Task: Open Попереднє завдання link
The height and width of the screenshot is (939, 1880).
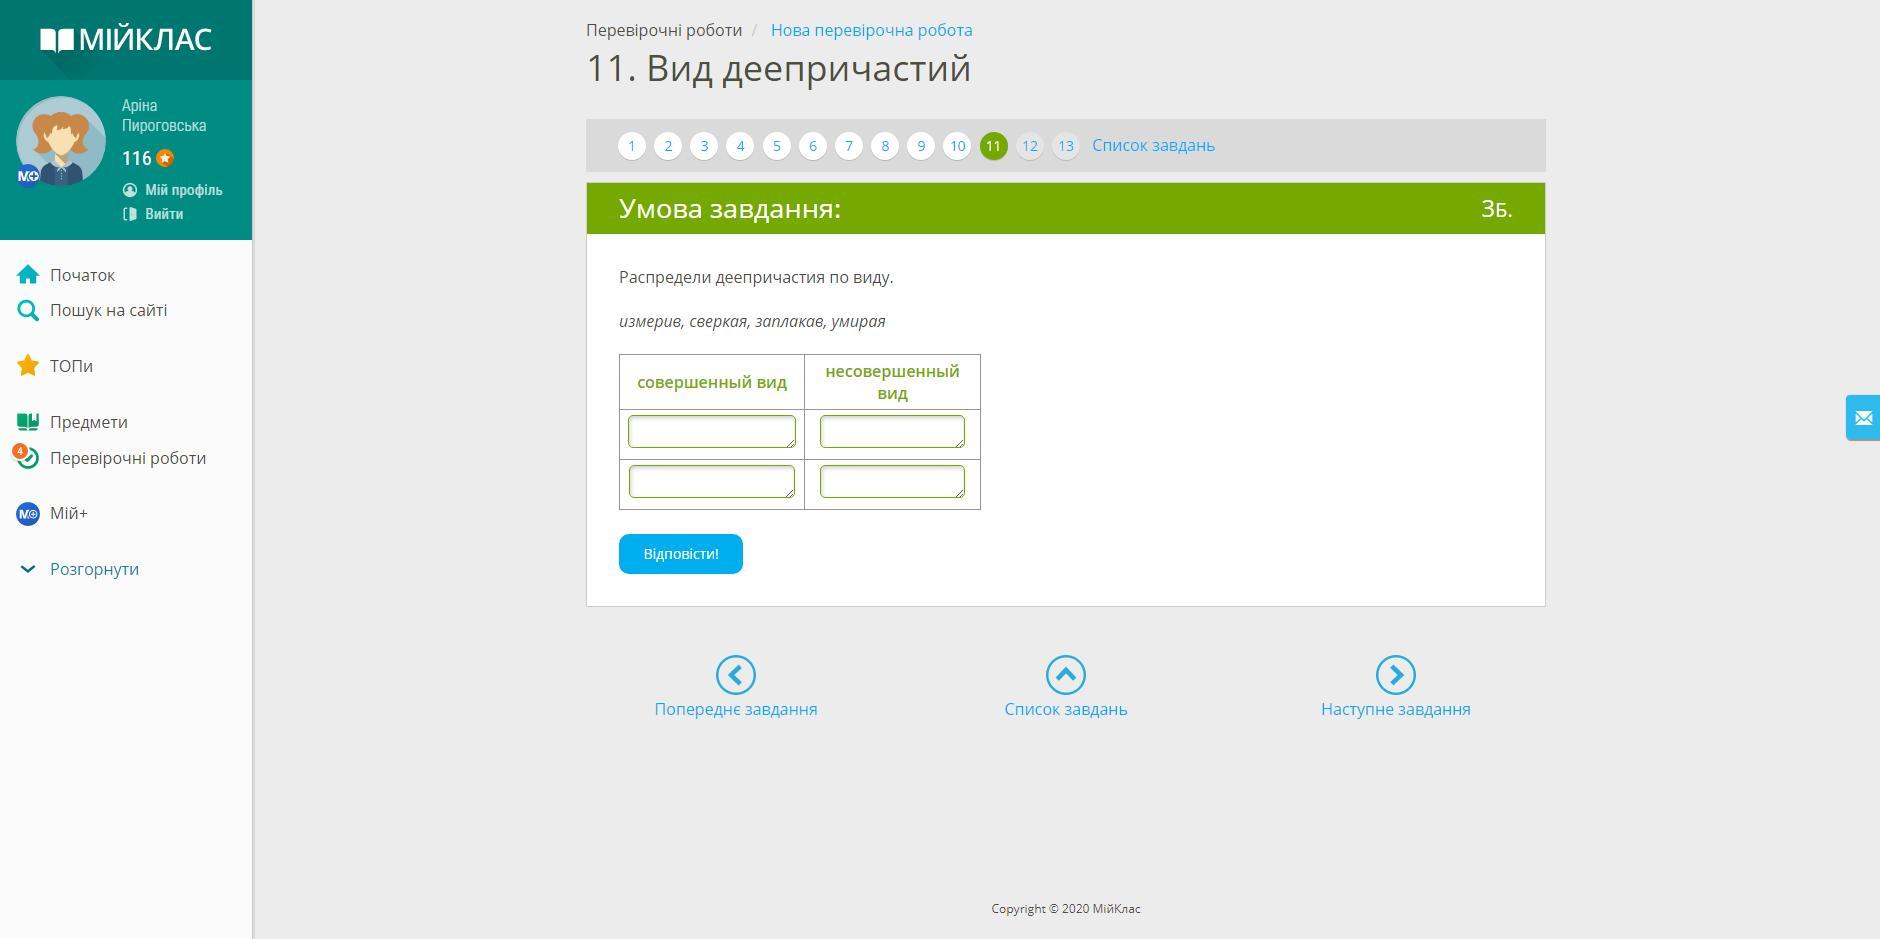Action: (736, 709)
